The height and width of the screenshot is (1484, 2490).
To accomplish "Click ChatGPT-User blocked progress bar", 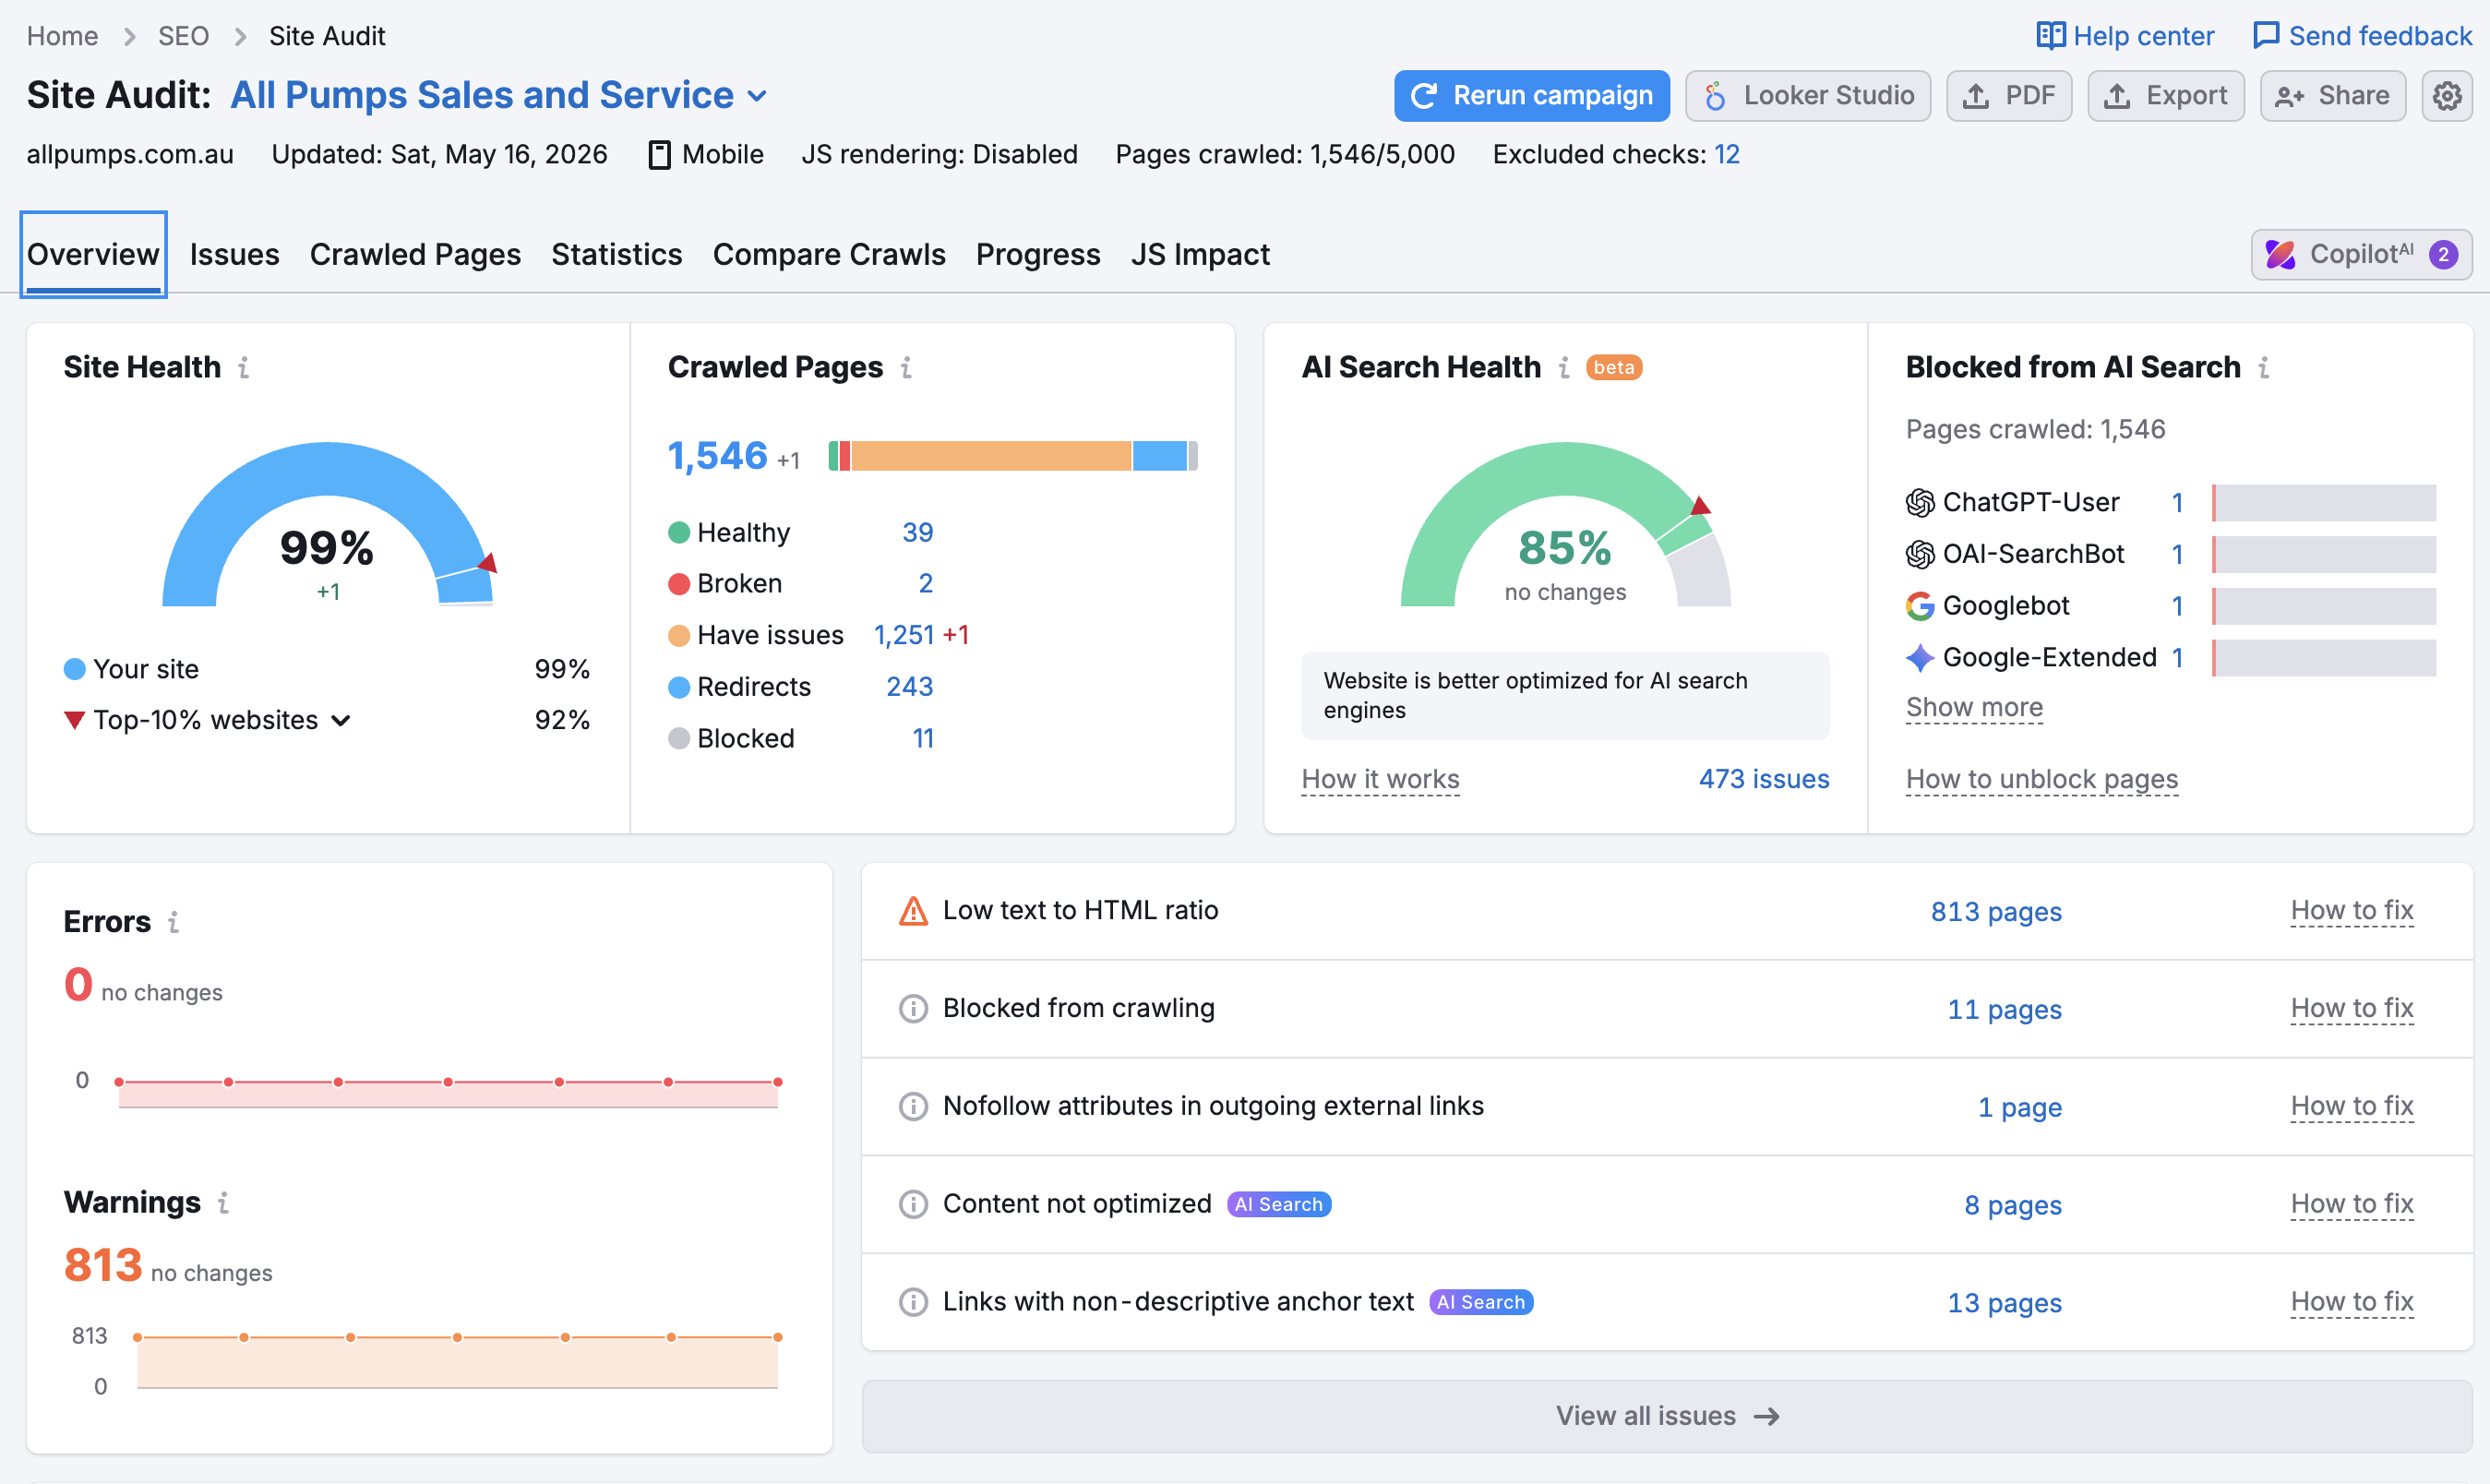I will 2324,503.
